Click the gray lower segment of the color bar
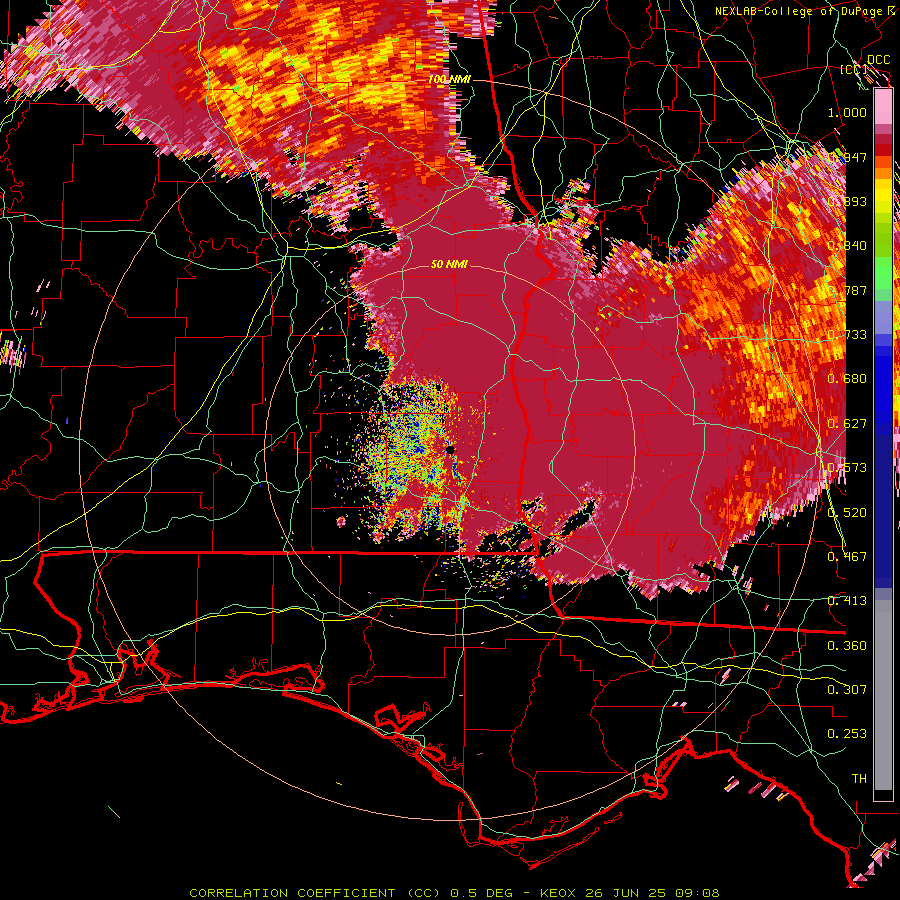This screenshot has height=900, width=900. click(883, 695)
